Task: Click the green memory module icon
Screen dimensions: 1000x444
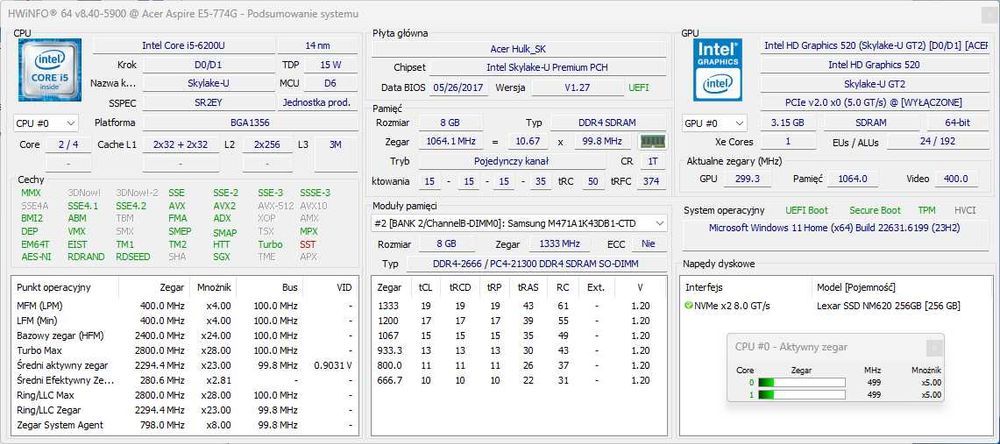Action: coord(652,142)
